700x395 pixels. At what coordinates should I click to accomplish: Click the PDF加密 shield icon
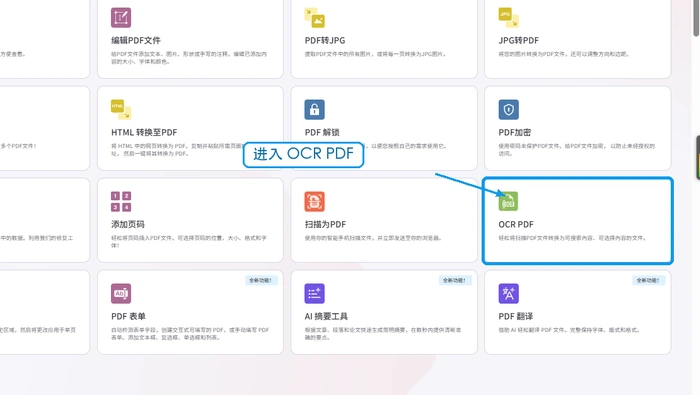pos(508,109)
